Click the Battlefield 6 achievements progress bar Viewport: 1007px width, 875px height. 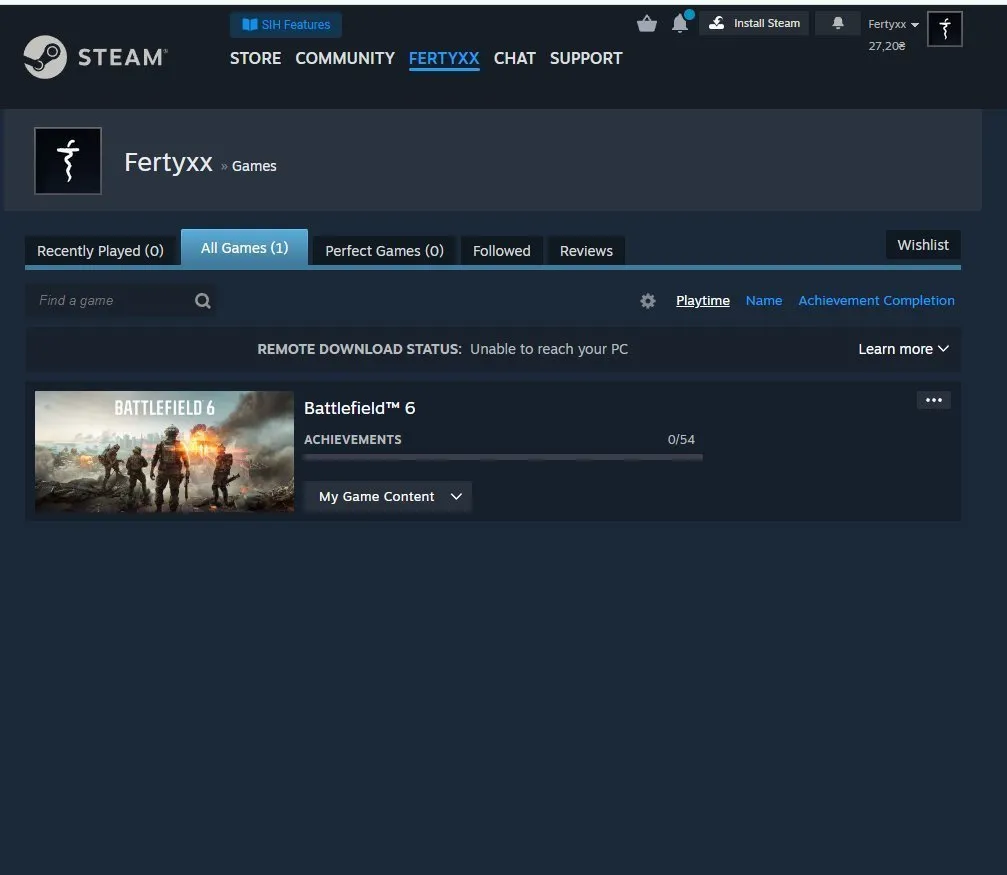[x=503, y=457]
